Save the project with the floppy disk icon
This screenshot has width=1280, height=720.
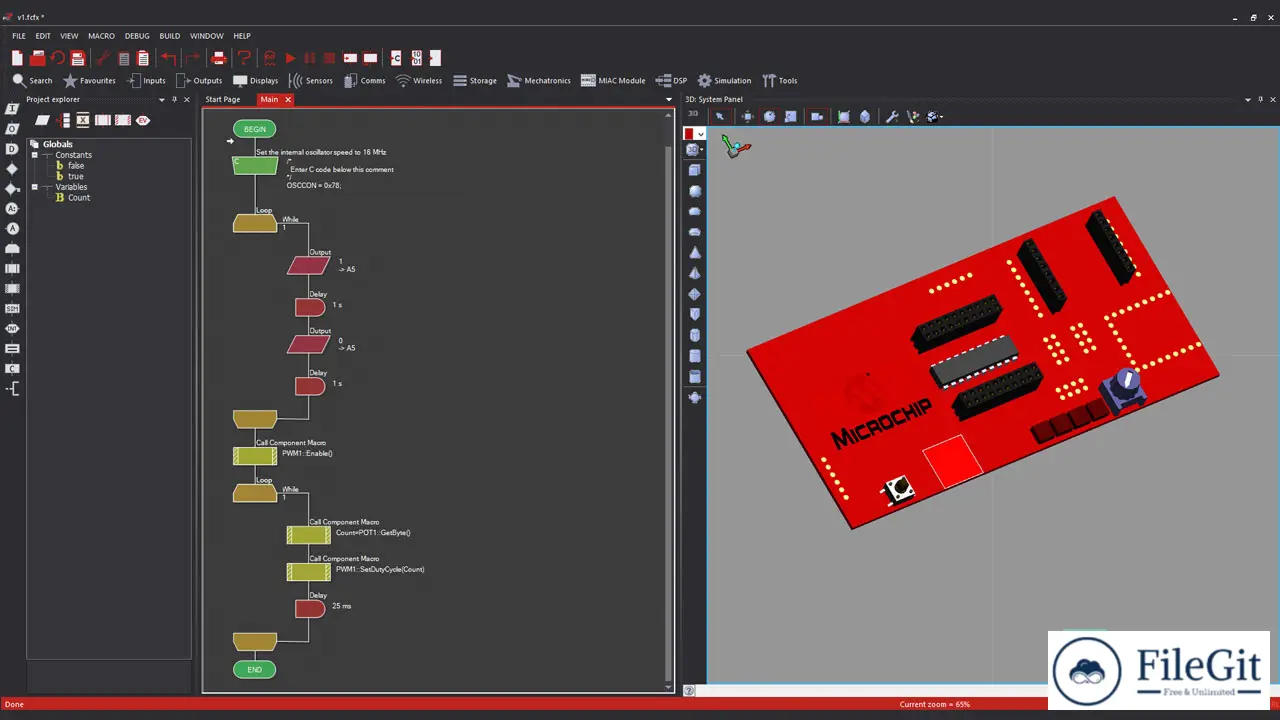(x=77, y=58)
